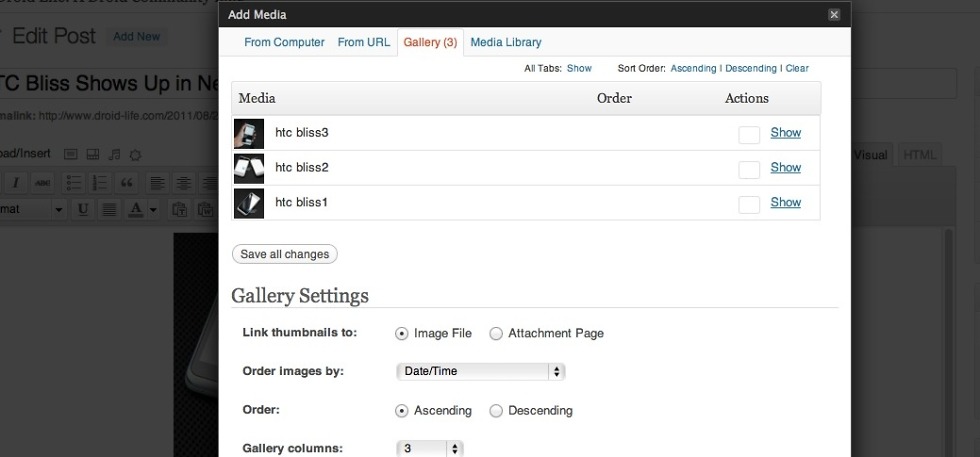Click the Add Video icon beside Upload/Insert
This screenshot has width=980, height=457.
click(x=92, y=155)
